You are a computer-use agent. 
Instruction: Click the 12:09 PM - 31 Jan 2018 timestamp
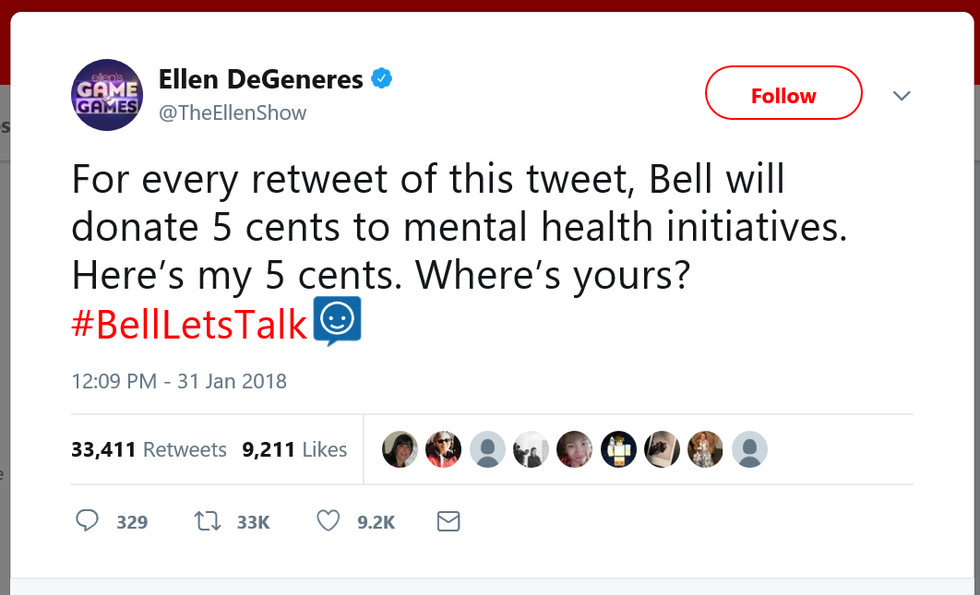click(179, 381)
